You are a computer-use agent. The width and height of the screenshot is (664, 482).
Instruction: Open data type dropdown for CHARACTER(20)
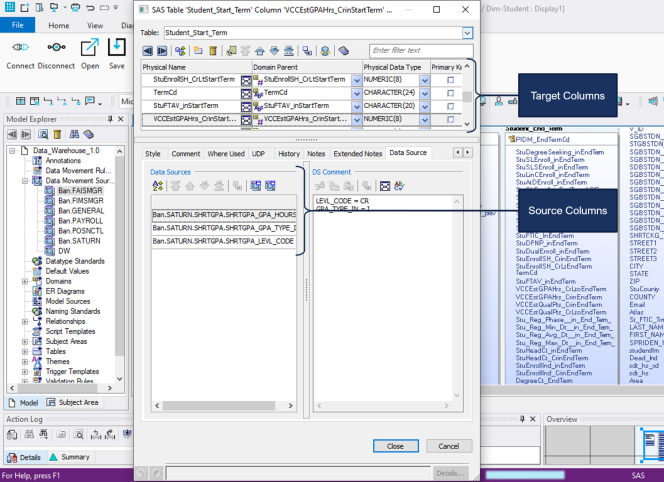[x=425, y=106]
